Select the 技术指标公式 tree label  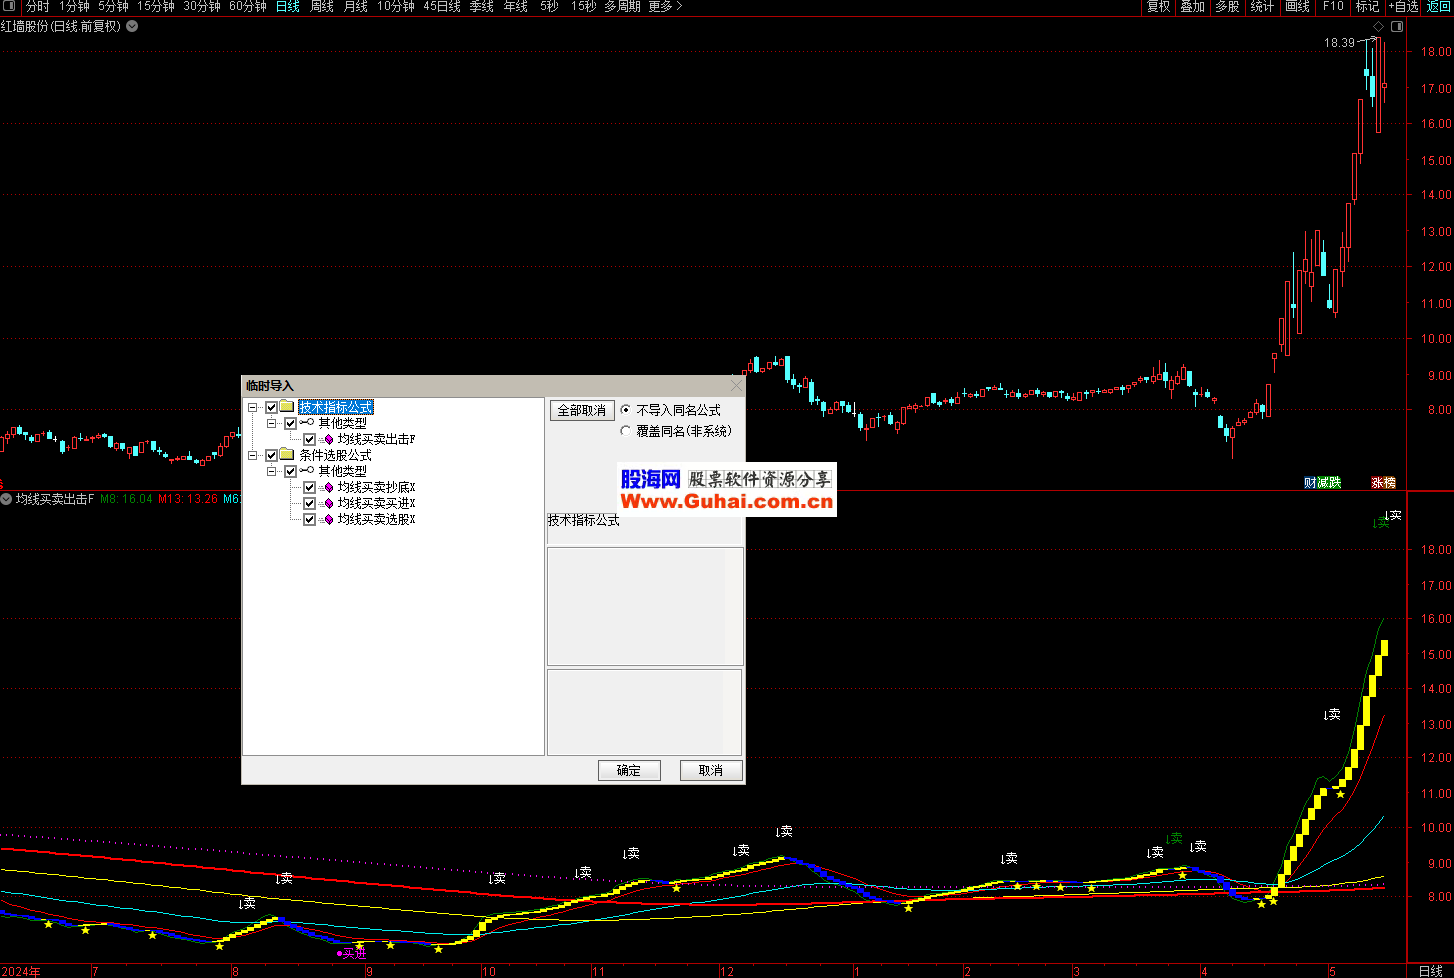[x=336, y=407]
